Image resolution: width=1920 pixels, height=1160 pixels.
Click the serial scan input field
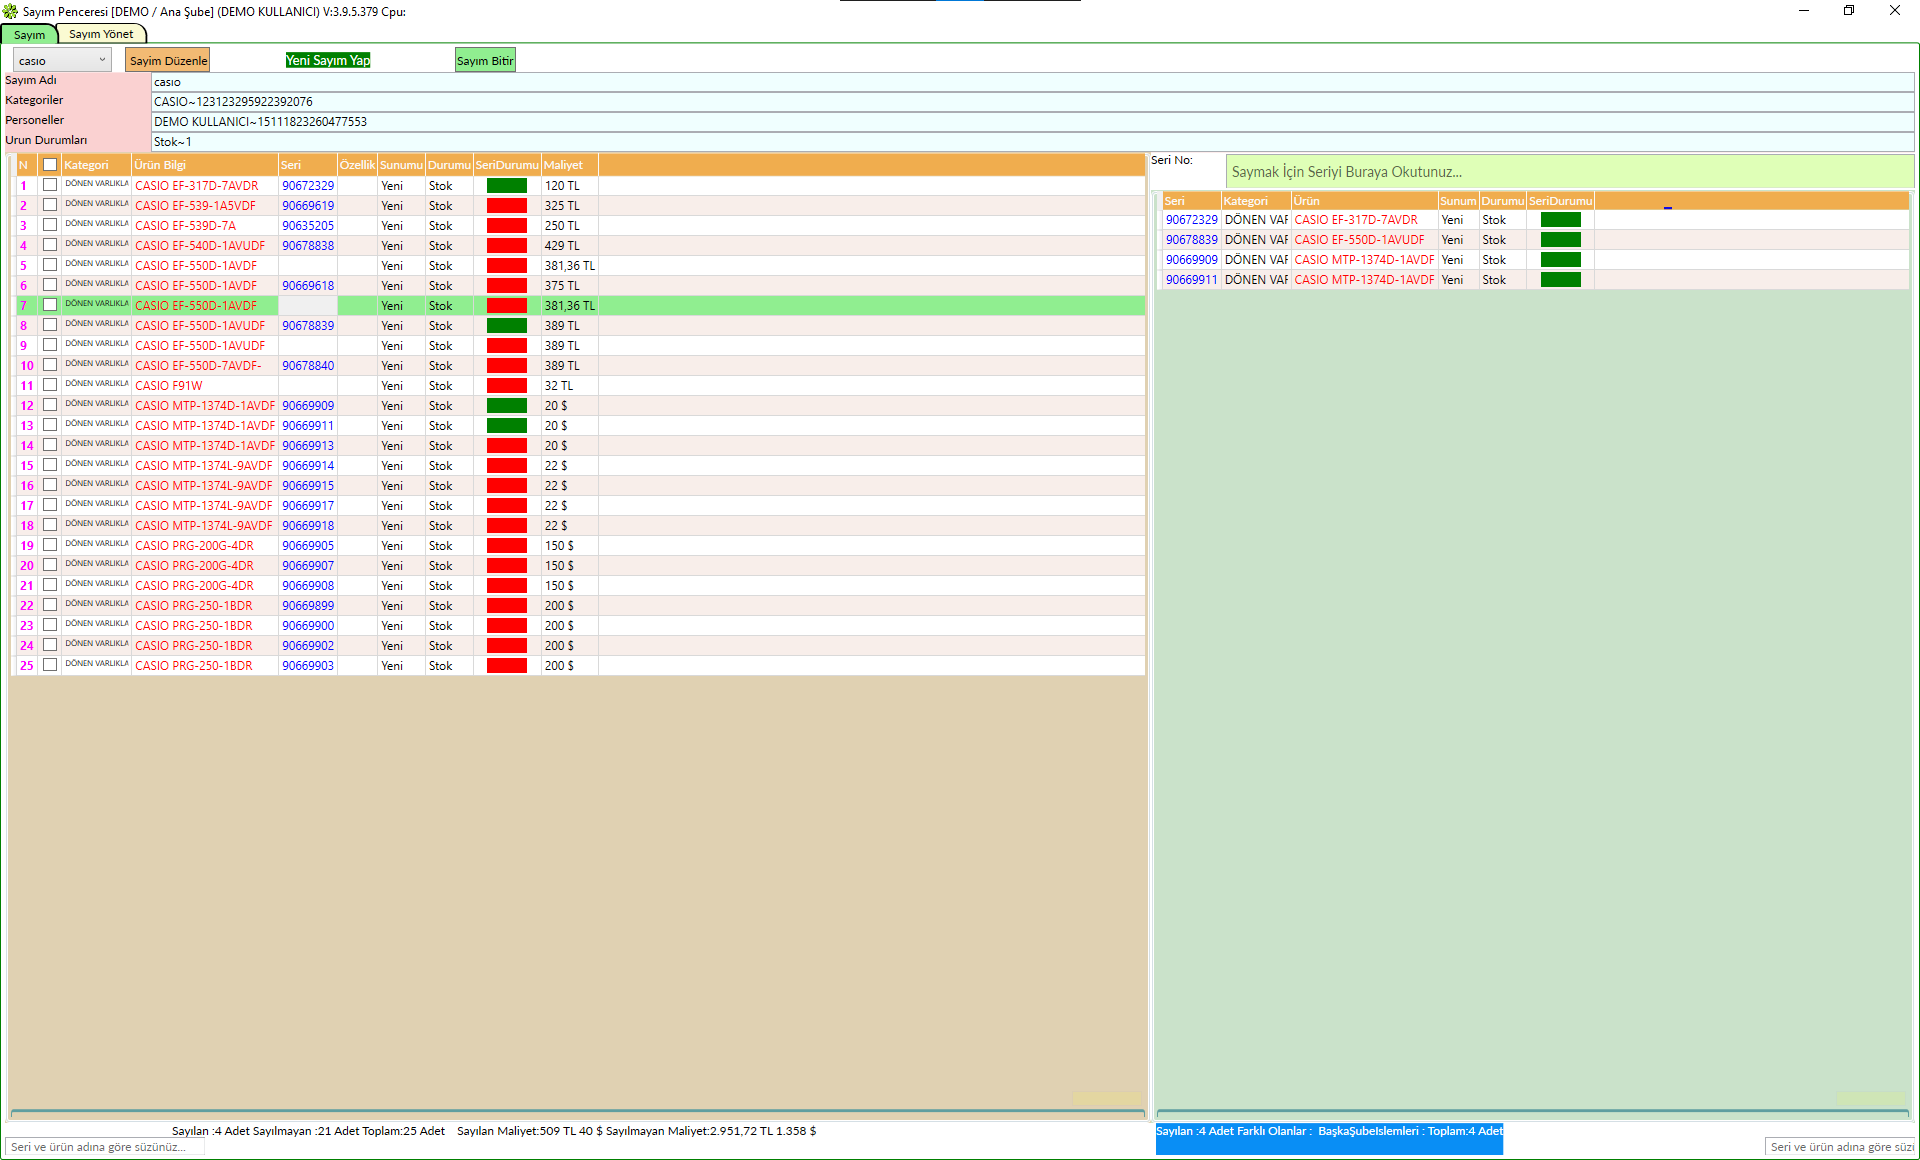(x=1569, y=172)
